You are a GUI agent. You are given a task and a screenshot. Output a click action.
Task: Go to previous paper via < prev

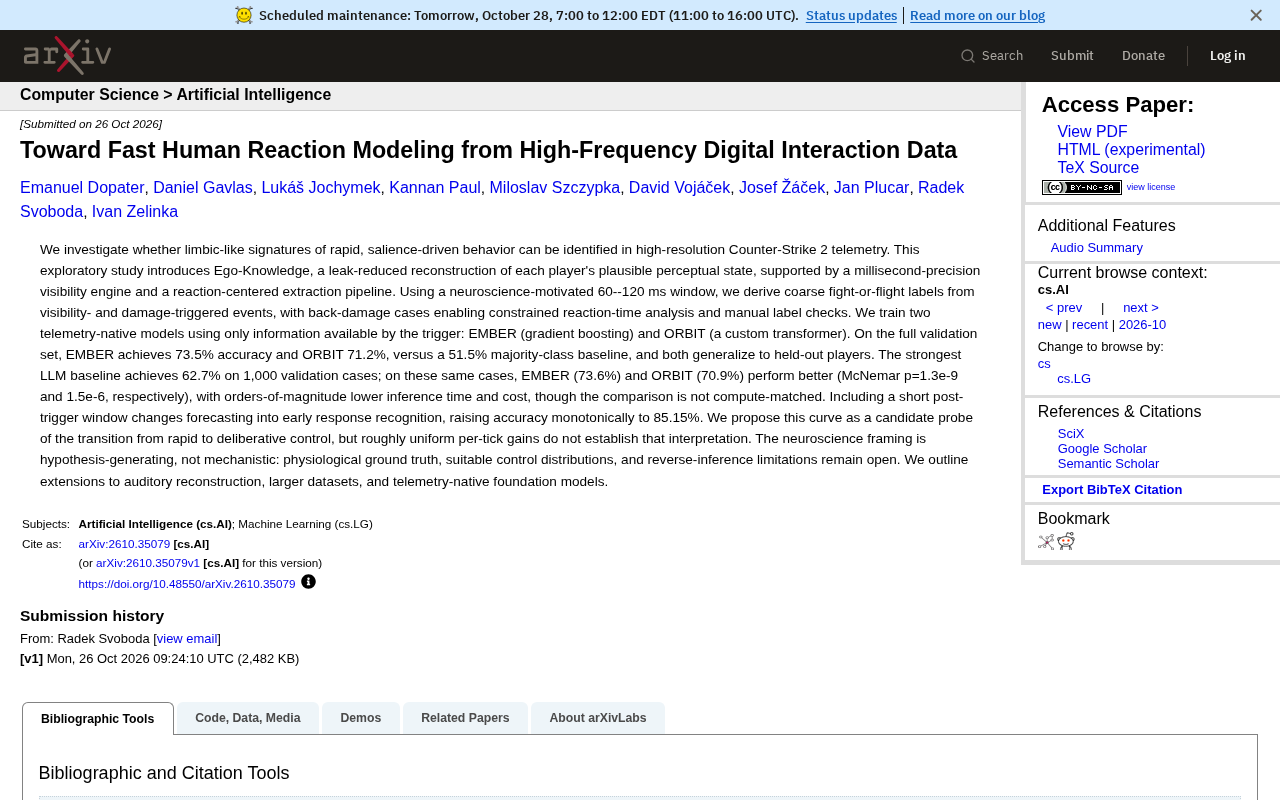[x=1064, y=308]
